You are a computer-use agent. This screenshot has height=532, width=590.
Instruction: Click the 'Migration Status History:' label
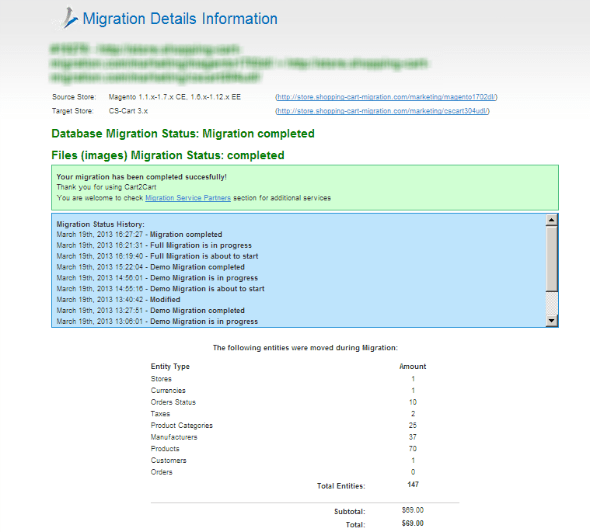[x=100, y=224]
